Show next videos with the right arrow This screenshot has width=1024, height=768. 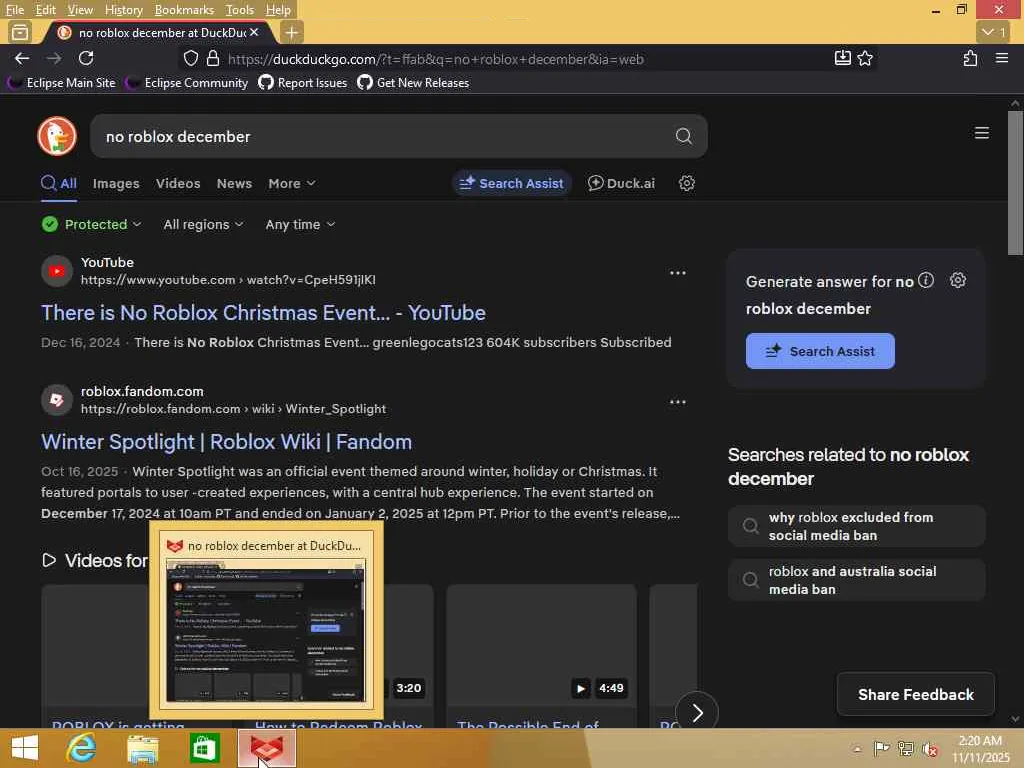pos(697,712)
